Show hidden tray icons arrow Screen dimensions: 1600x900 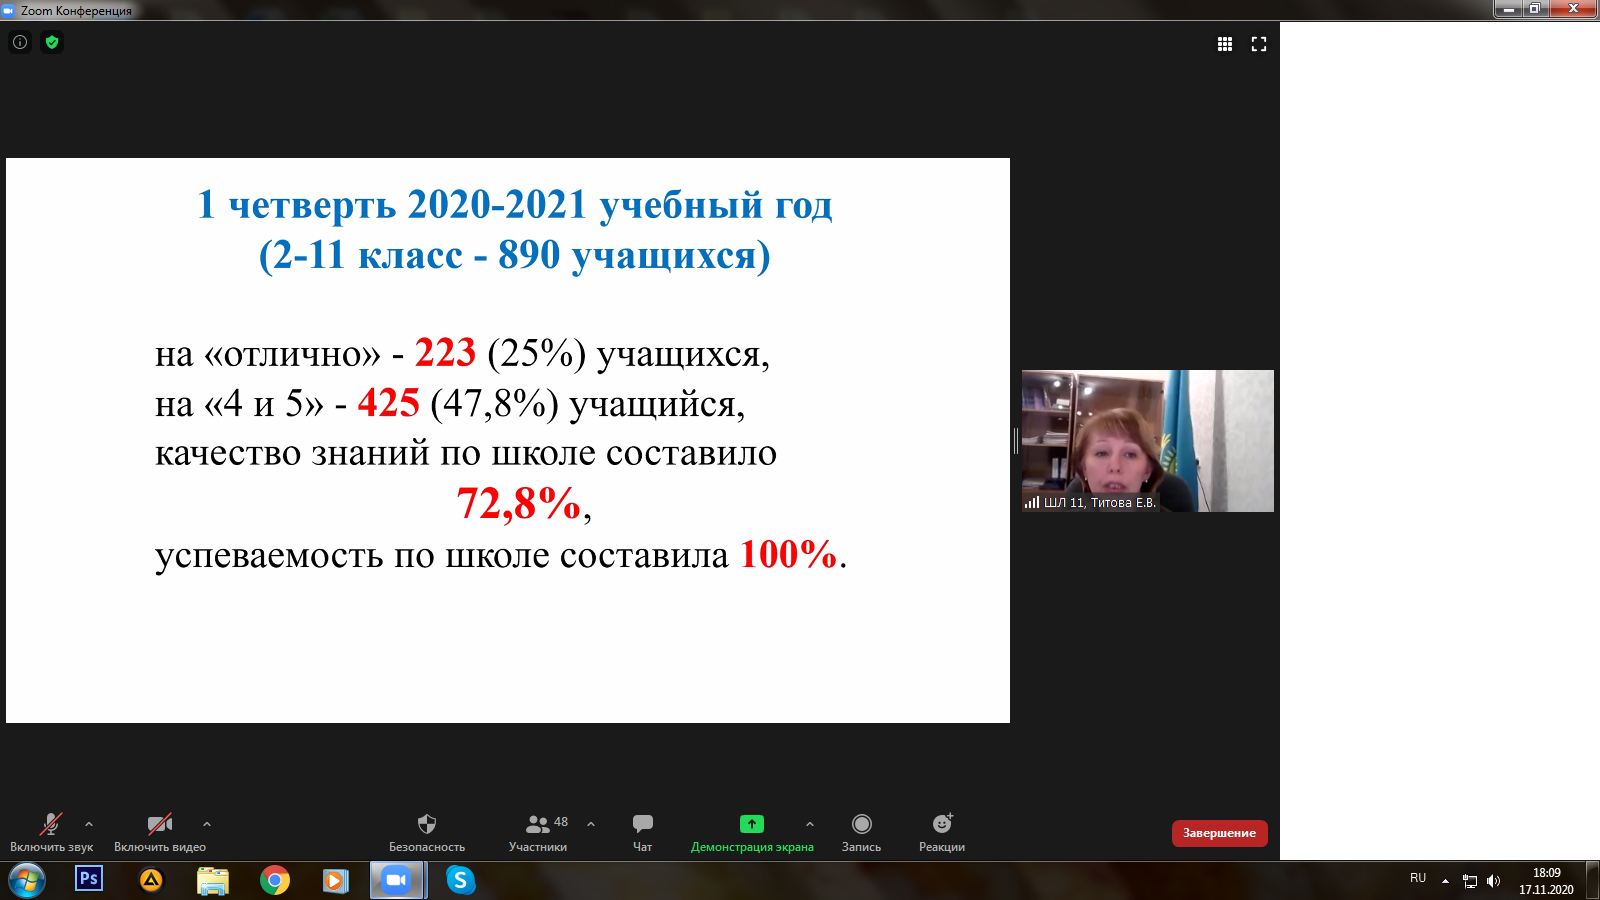click(x=1445, y=881)
